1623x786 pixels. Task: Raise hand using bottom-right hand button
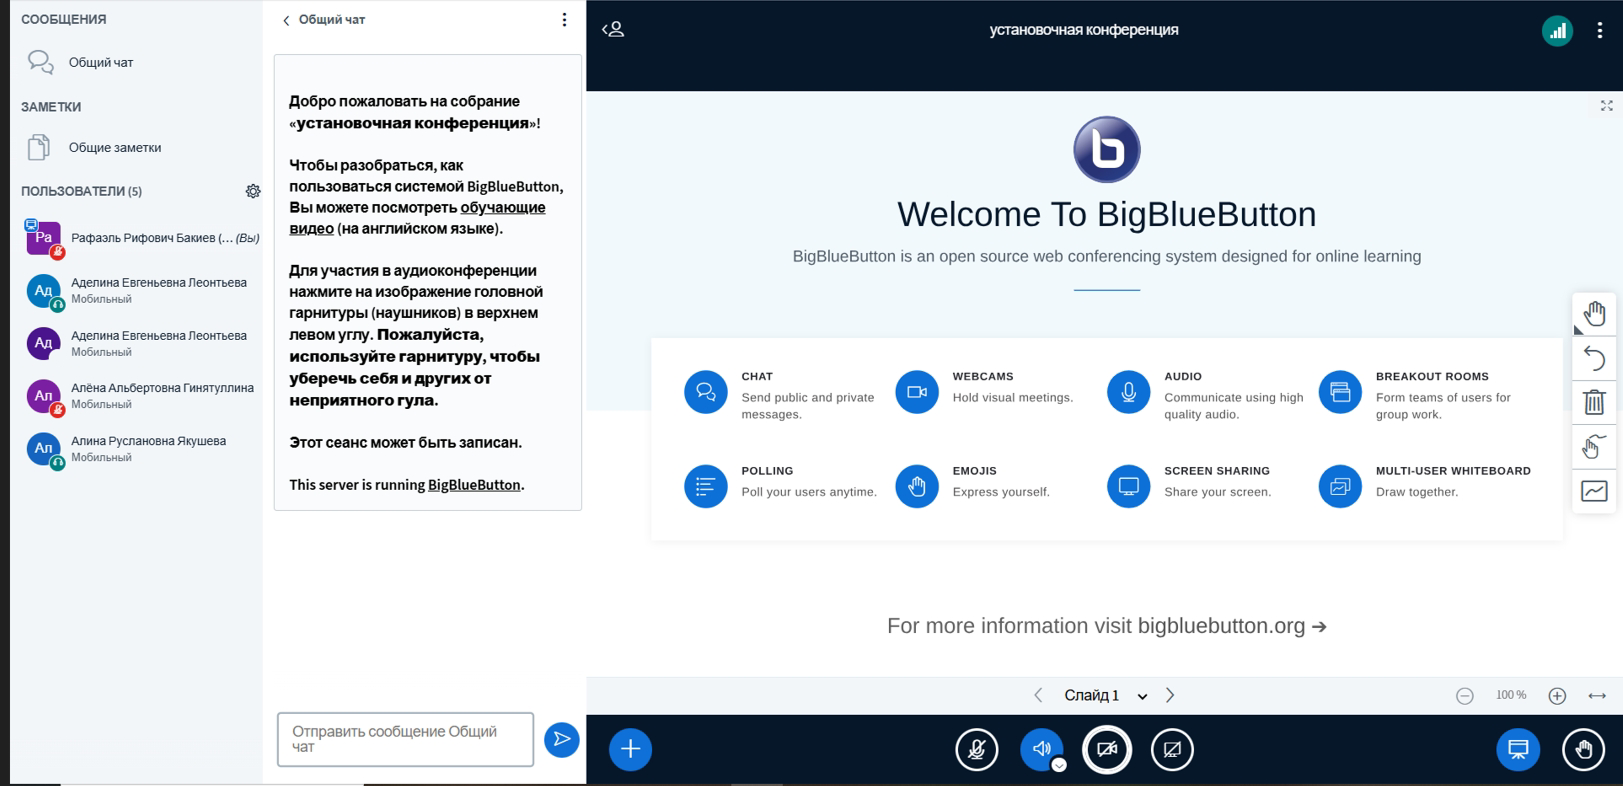pos(1583,749)
